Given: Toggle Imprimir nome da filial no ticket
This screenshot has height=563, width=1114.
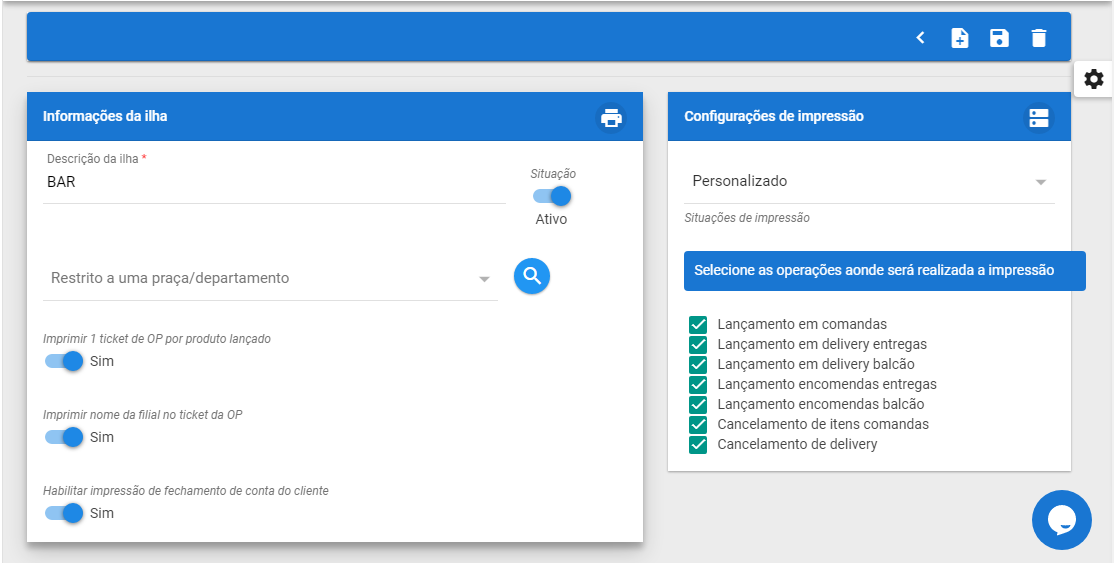Looking at the screenshot, I should click(x=64, y=437).
